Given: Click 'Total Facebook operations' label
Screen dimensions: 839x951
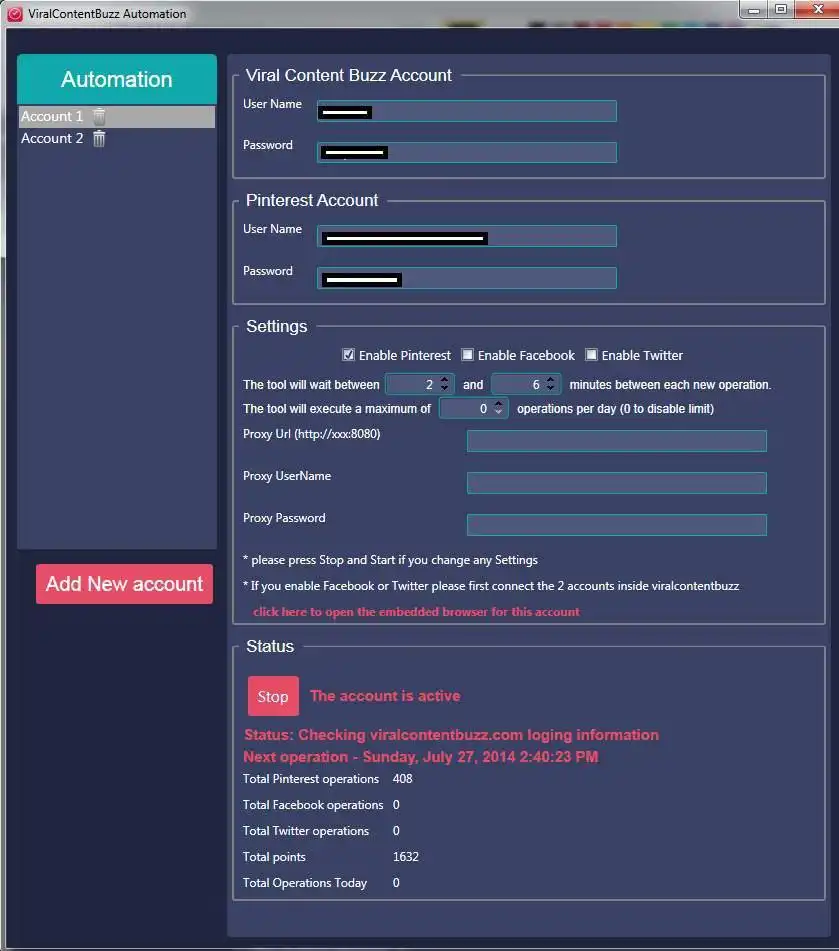Looking at the screenshot, I should pos(313,805).
